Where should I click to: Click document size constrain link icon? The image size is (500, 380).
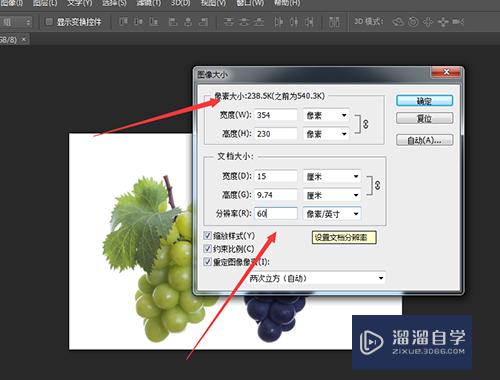(x=377, y=185)
